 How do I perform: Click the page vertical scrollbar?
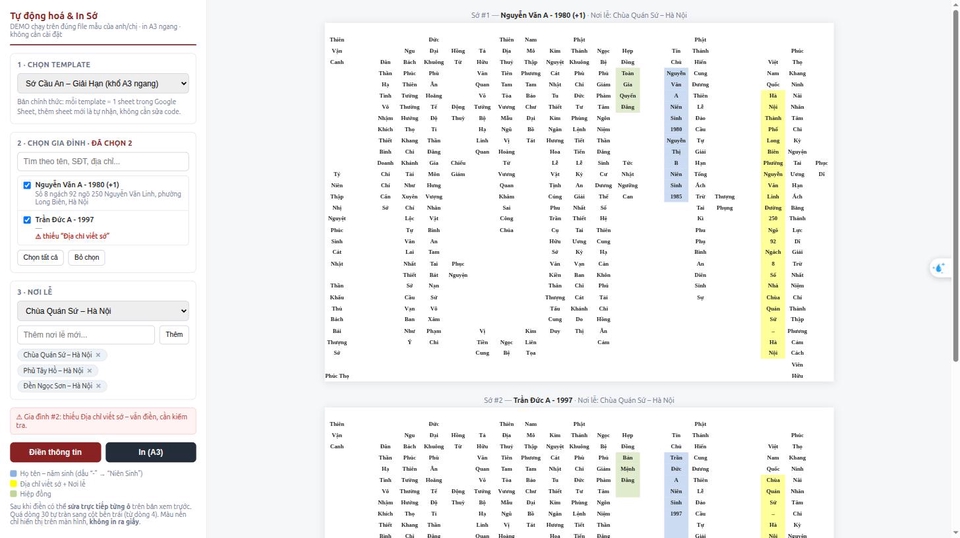coord(955,184)
